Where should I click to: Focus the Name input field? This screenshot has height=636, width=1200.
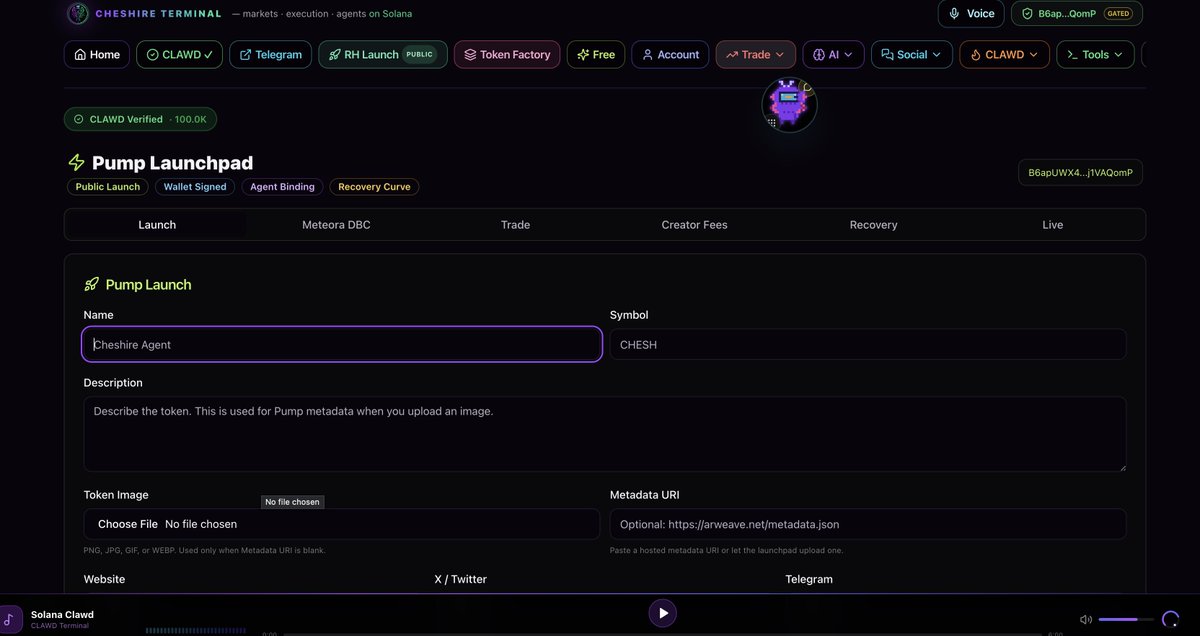[x=342, y=344]
